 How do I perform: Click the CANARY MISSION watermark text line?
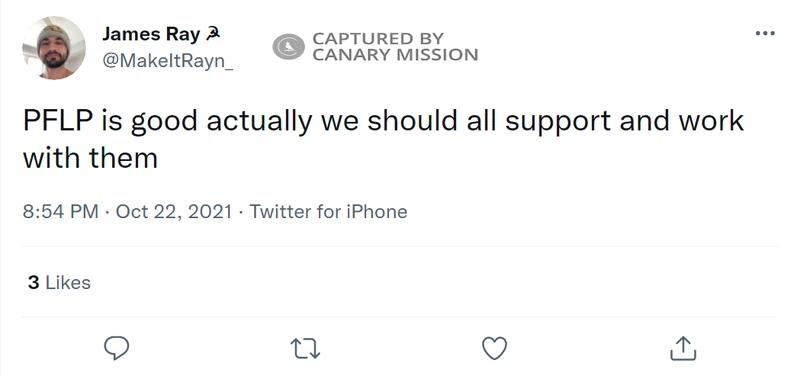point(395,55)
